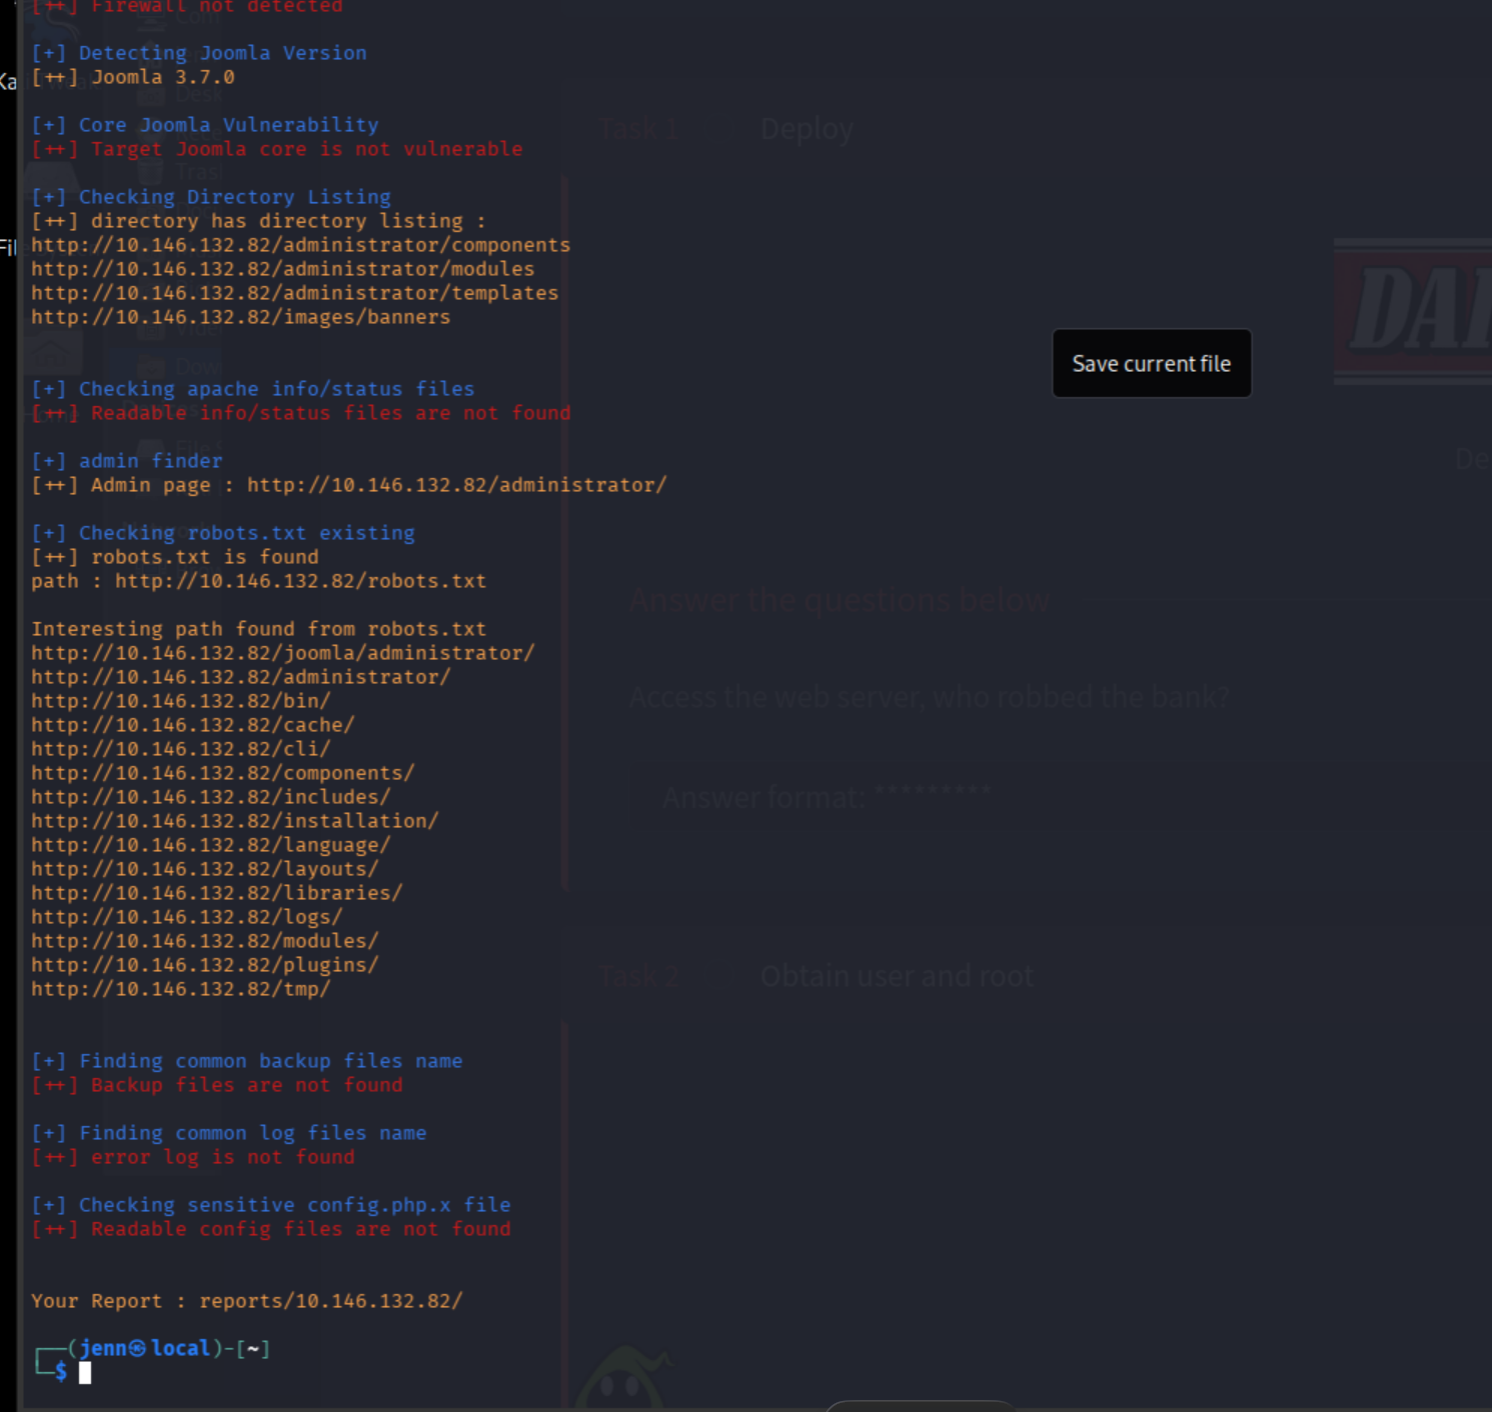Click the 'Your Report : reports/10.146.132.82/' line
This screenshot has width=1492, height=1412.
247,1301
